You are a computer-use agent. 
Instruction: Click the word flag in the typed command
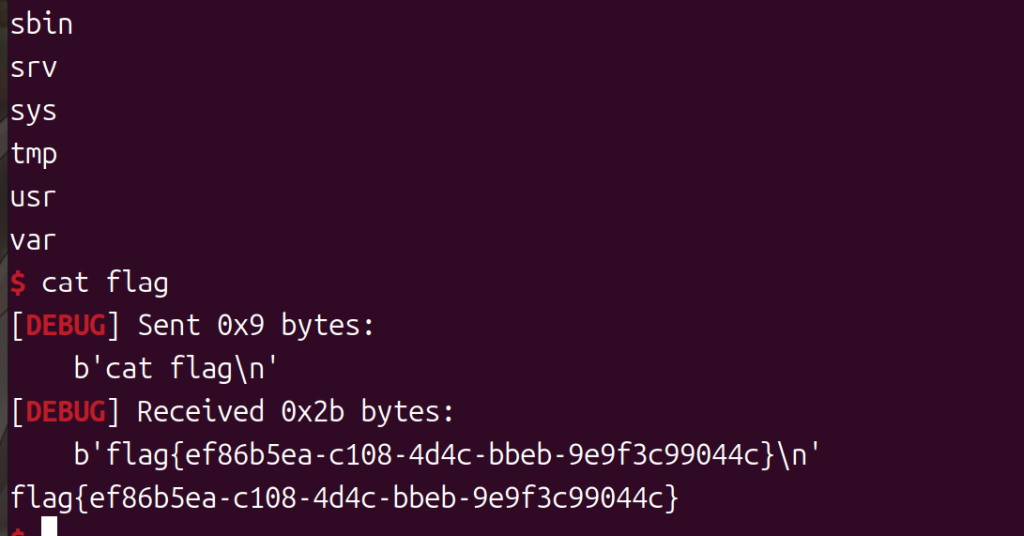(x=137, y=283)
